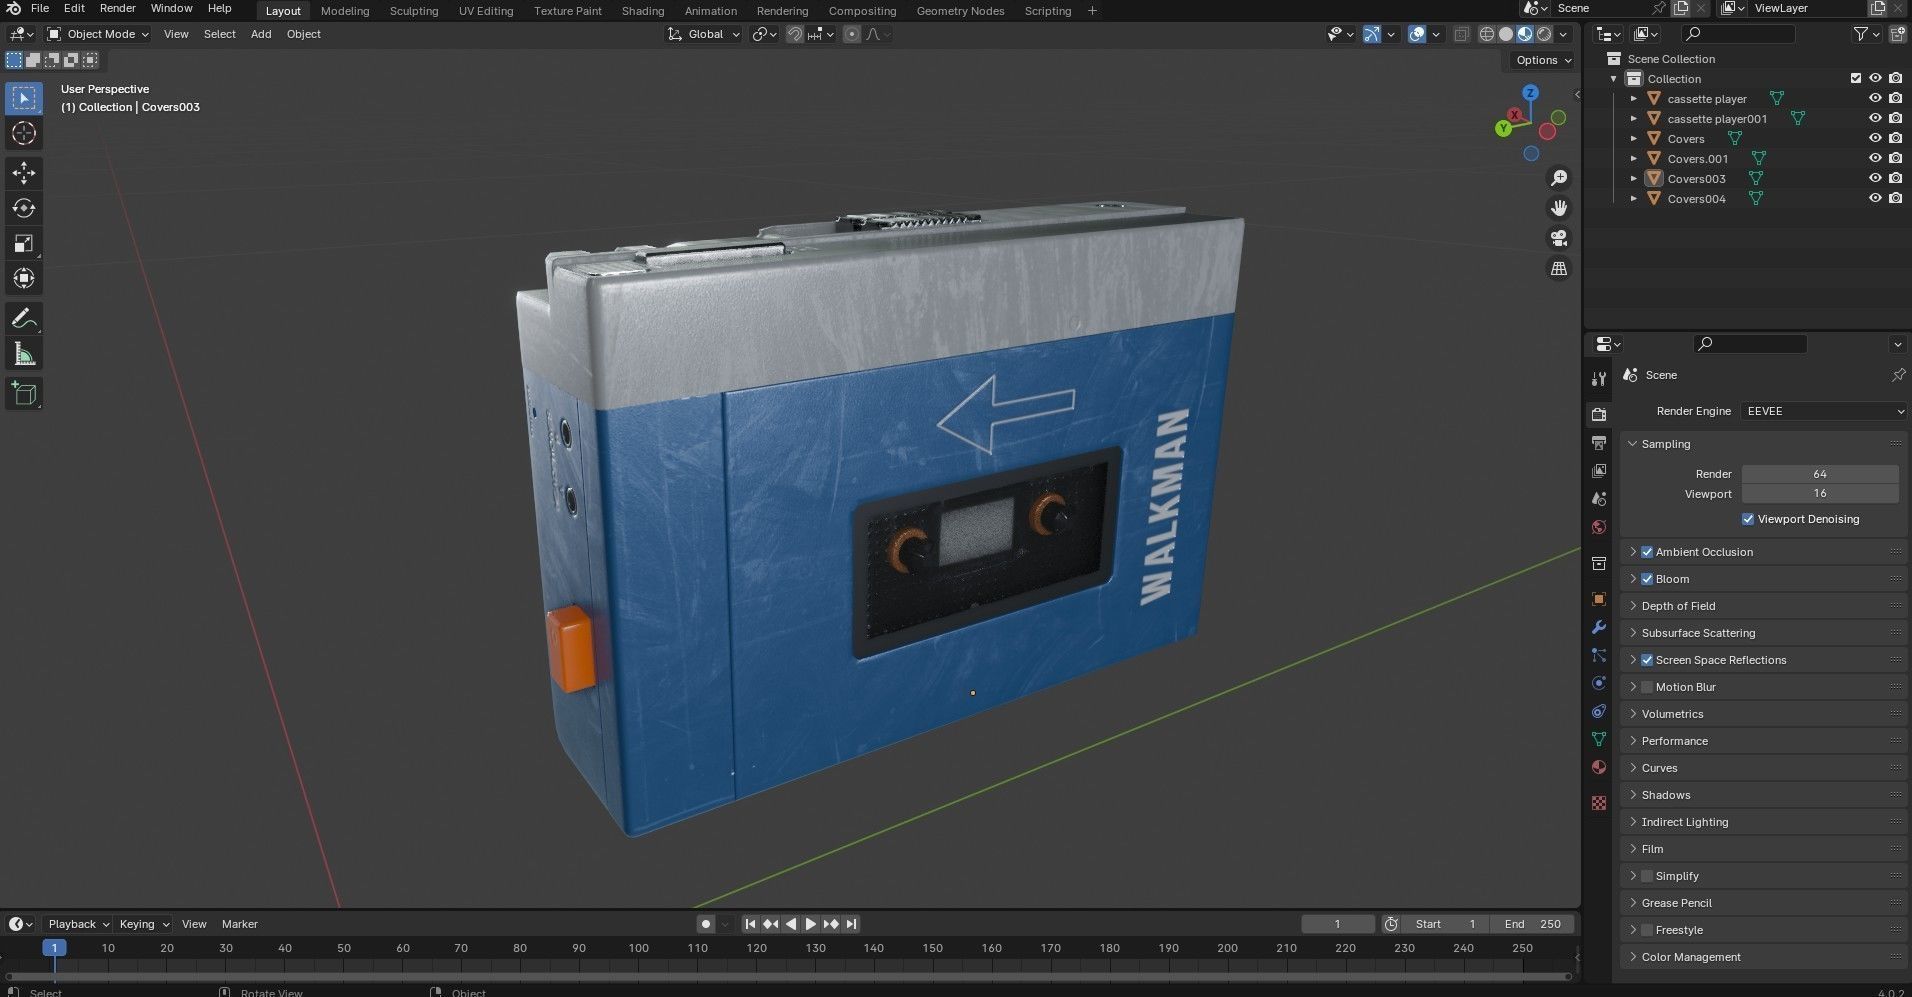
Task: Enable Simplify checkbox
Action: click(x=1647, y=876)
